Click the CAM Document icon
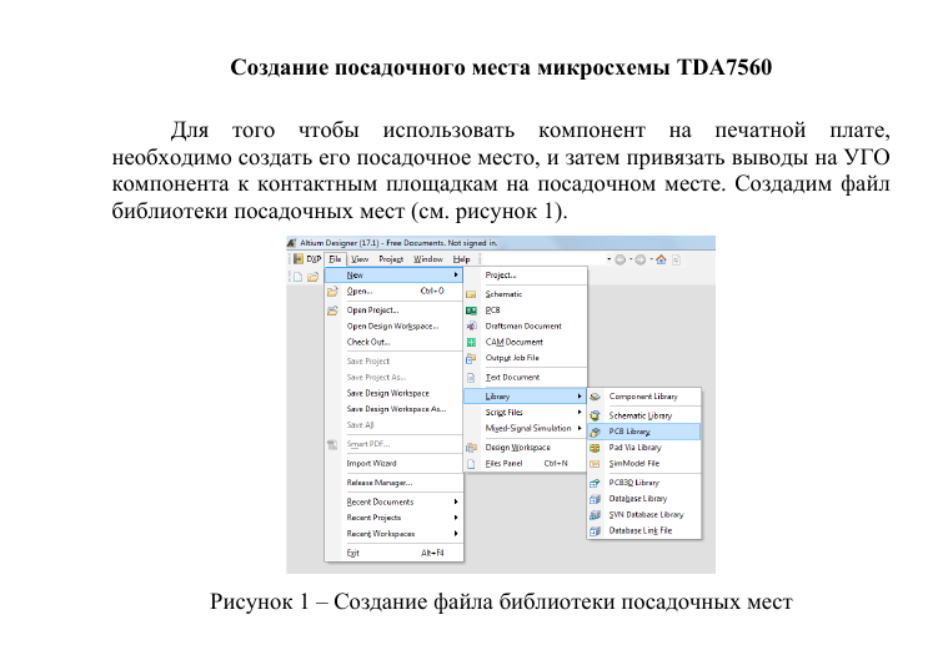 tap(471, 342)
